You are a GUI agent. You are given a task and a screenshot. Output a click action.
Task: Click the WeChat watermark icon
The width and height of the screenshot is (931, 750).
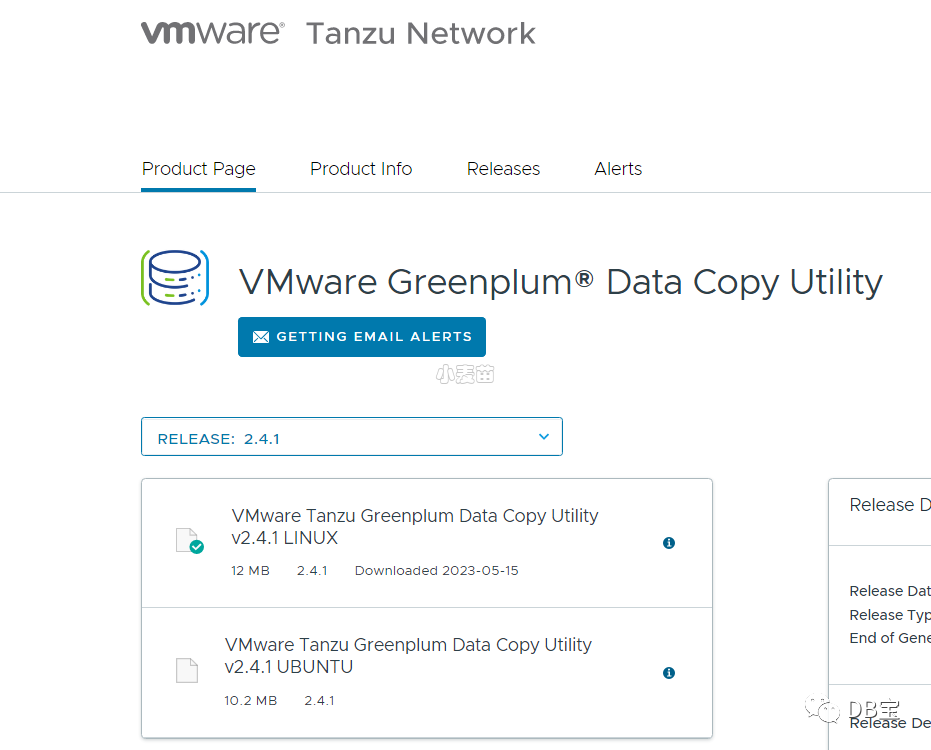tap(827, 711)
